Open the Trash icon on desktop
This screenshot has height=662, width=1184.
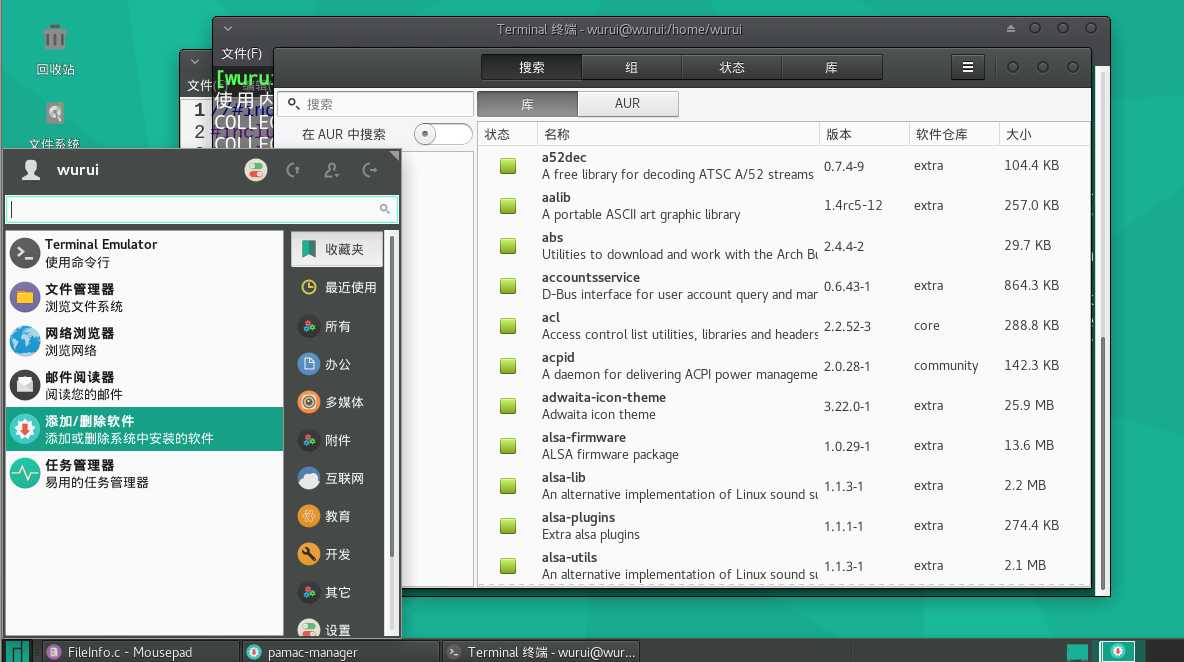click(55, 38)
